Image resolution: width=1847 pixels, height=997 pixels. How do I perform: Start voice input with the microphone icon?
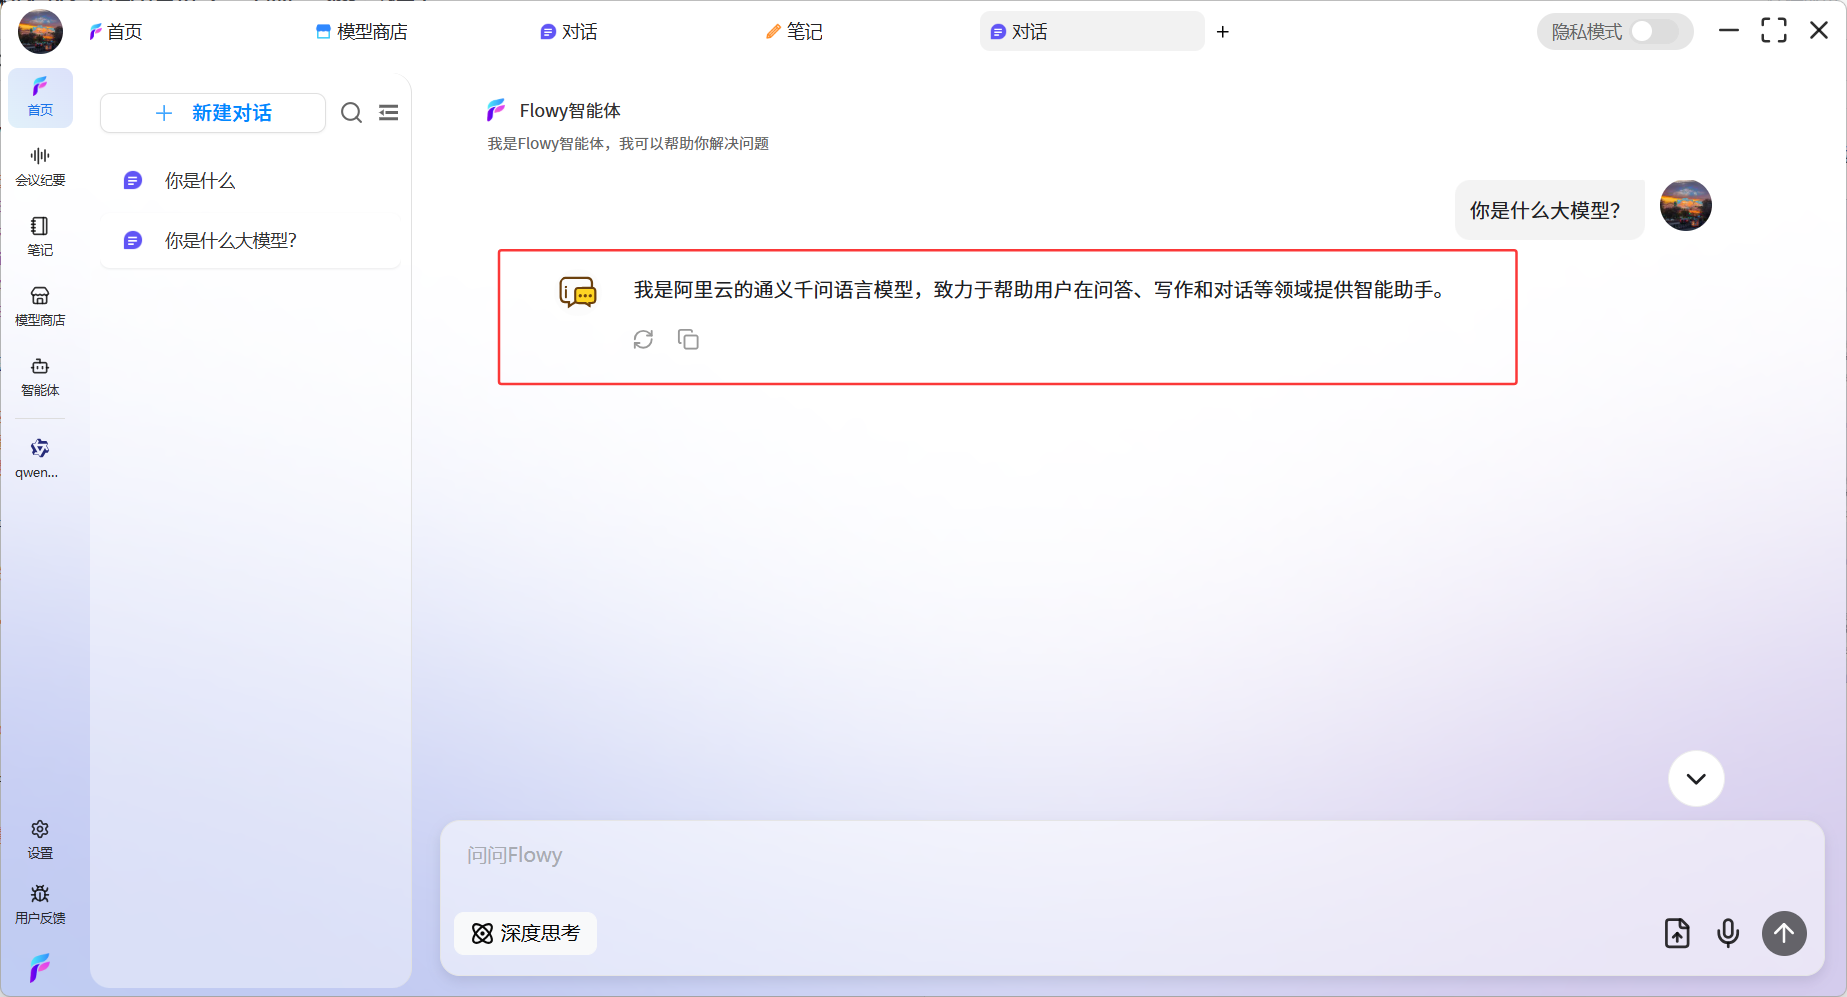click(x=1728, y=933)
